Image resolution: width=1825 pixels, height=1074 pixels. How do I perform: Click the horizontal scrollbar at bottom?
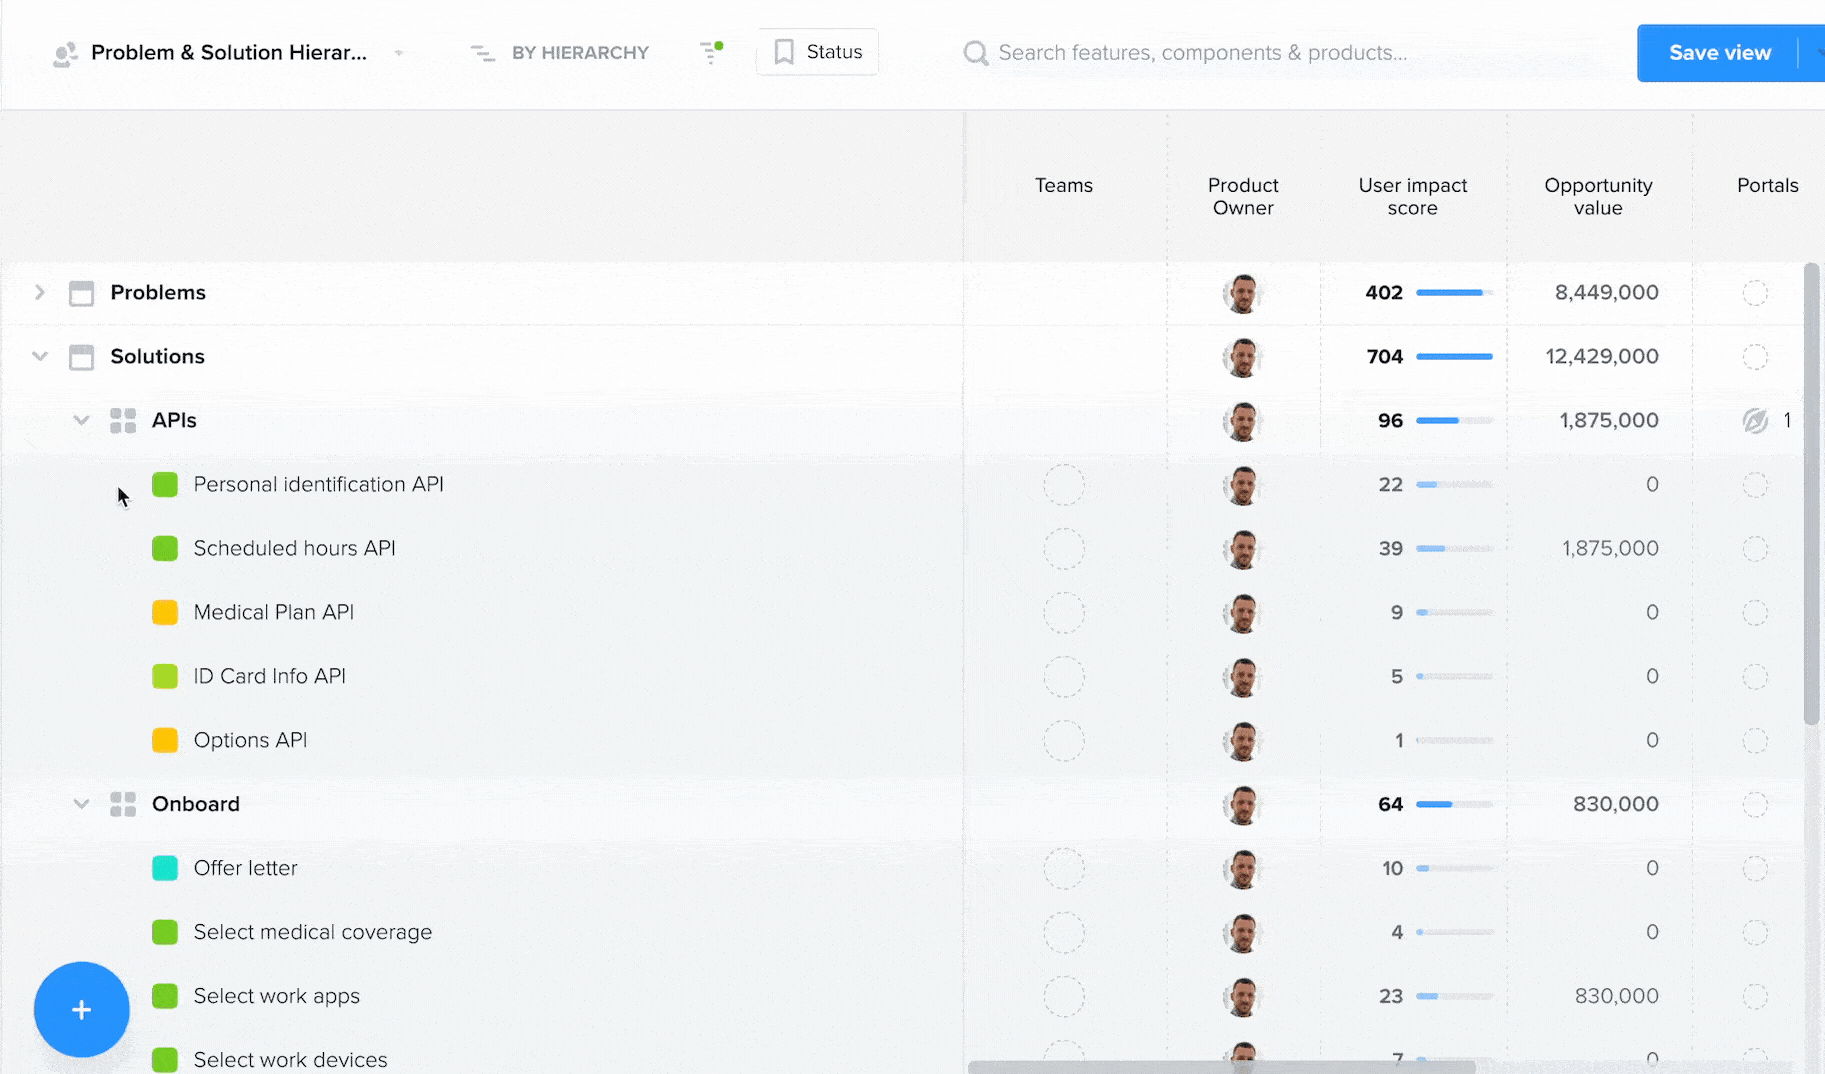click(1221, 1067)
